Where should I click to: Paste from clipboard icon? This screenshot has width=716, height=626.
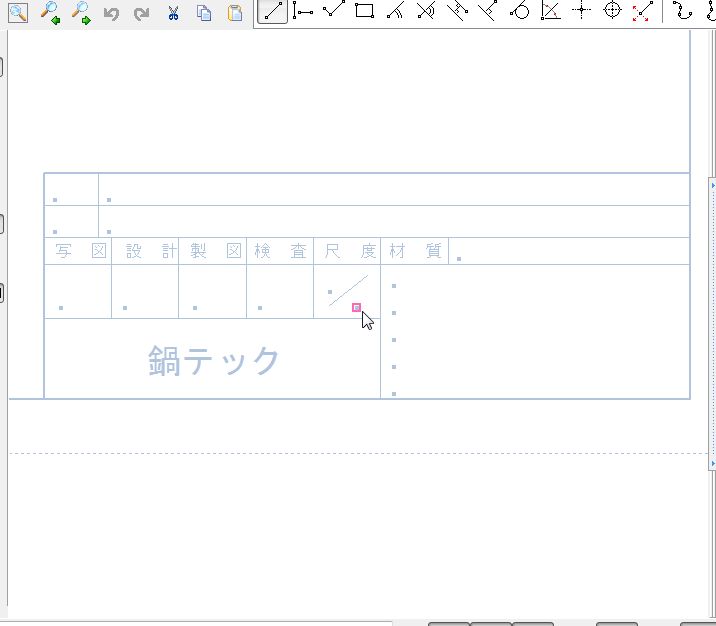(234, 14)
